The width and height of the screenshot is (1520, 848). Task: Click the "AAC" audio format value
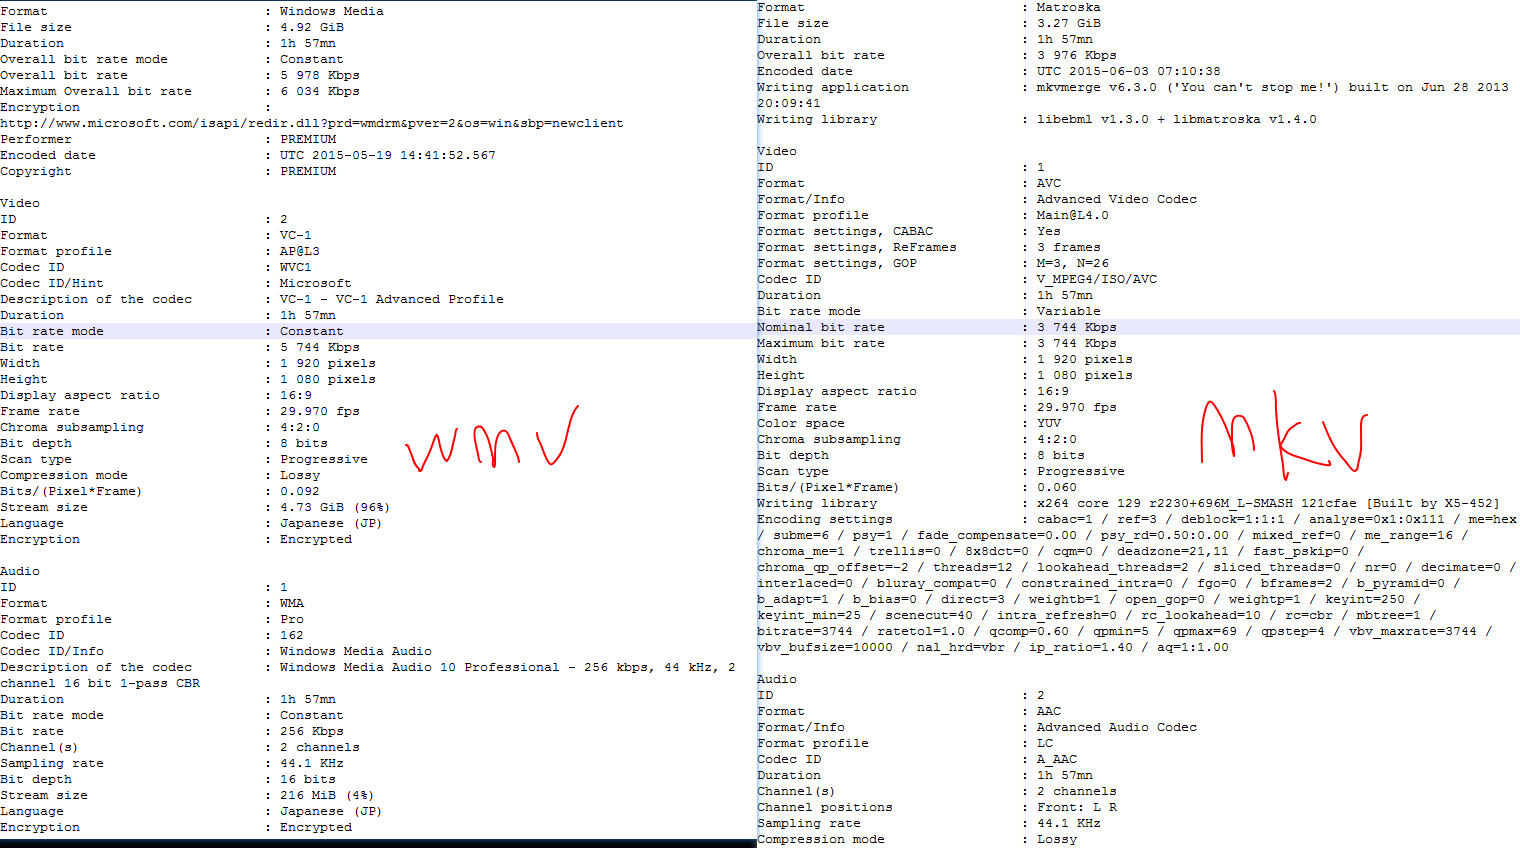(x=1048, y=711)
